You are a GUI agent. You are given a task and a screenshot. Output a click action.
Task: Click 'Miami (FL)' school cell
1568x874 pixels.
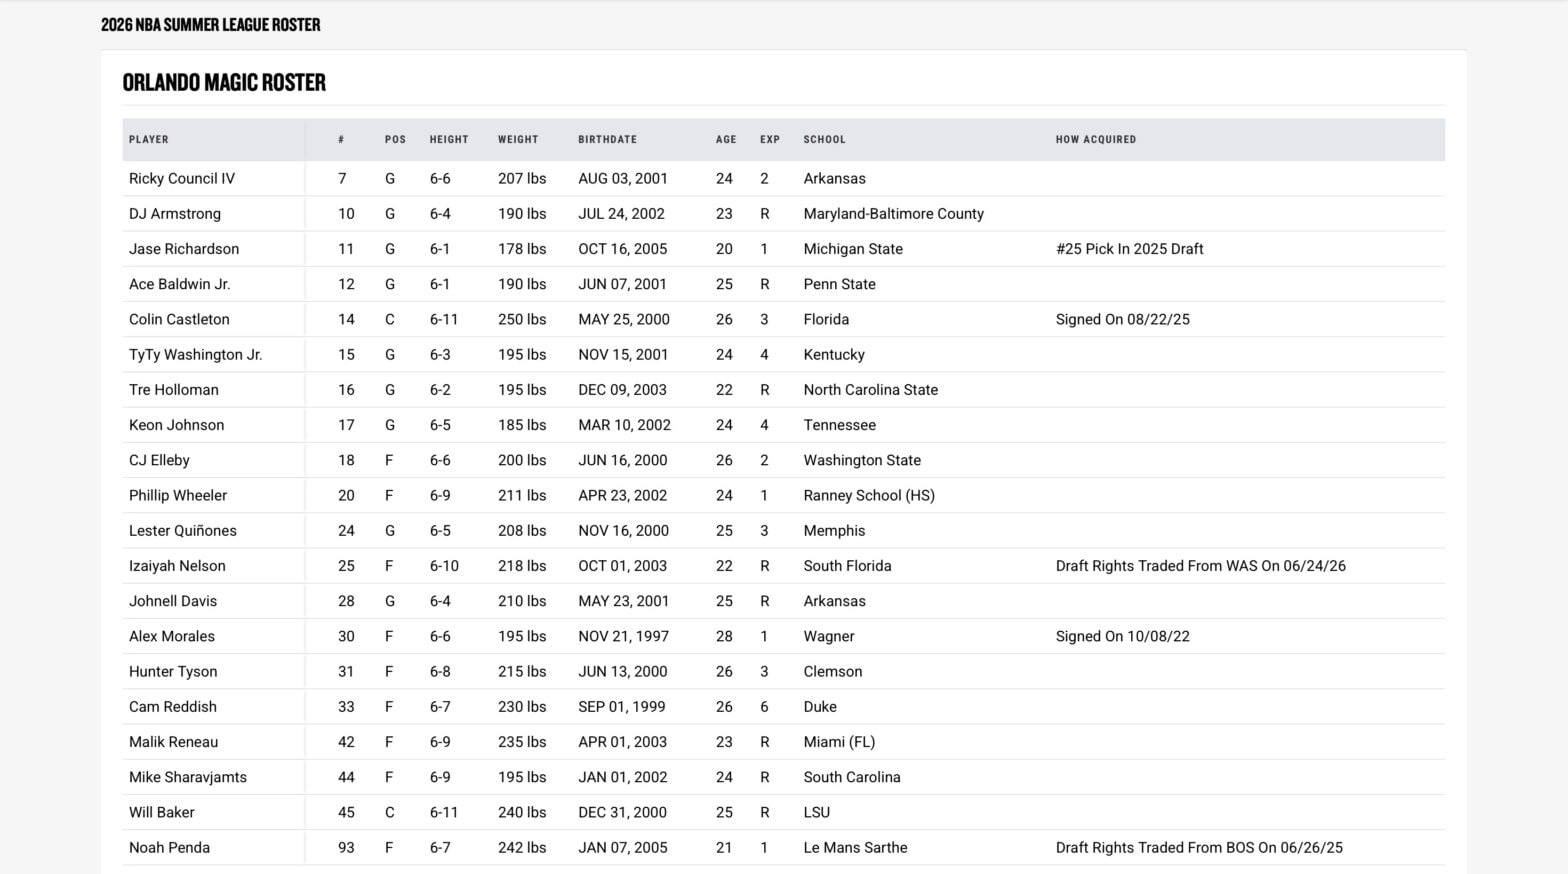(839, 742)
